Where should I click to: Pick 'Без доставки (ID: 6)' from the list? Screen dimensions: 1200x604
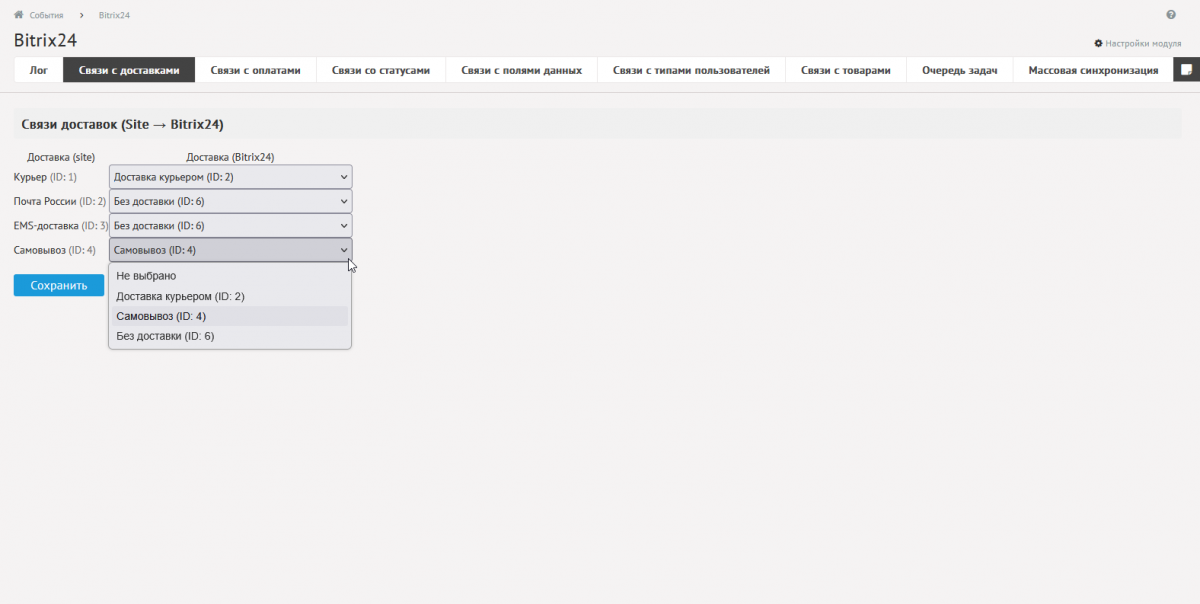tap(165, 336)
